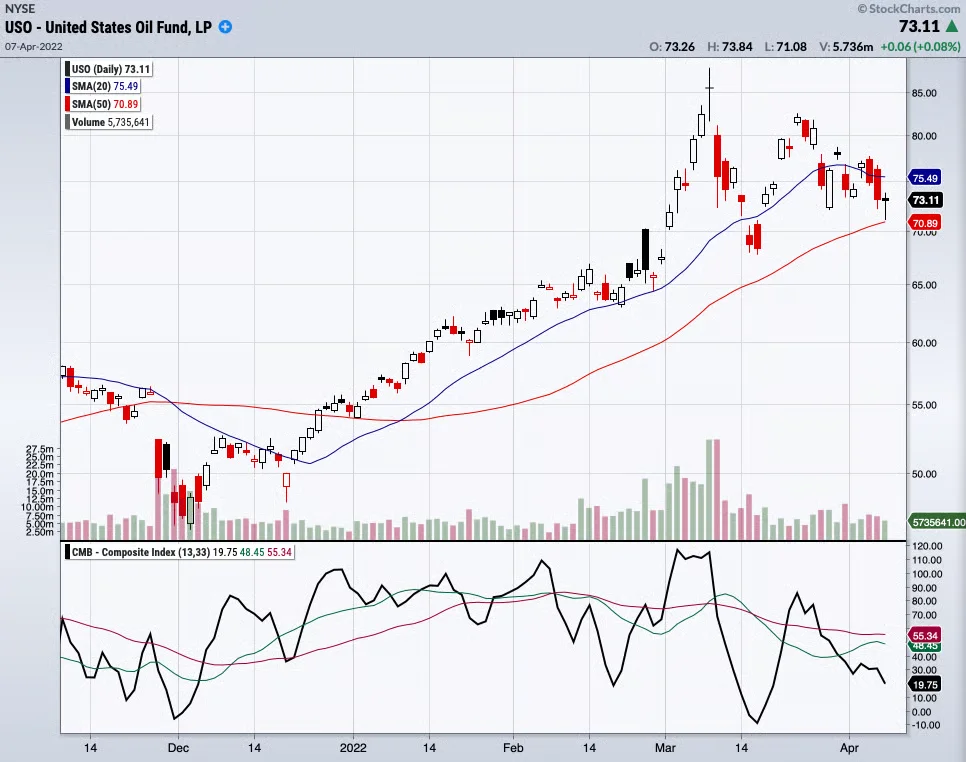This screenshot has height=762, width=966.
Task: Click the H: 73.84 high value
Action: (730, 47)
